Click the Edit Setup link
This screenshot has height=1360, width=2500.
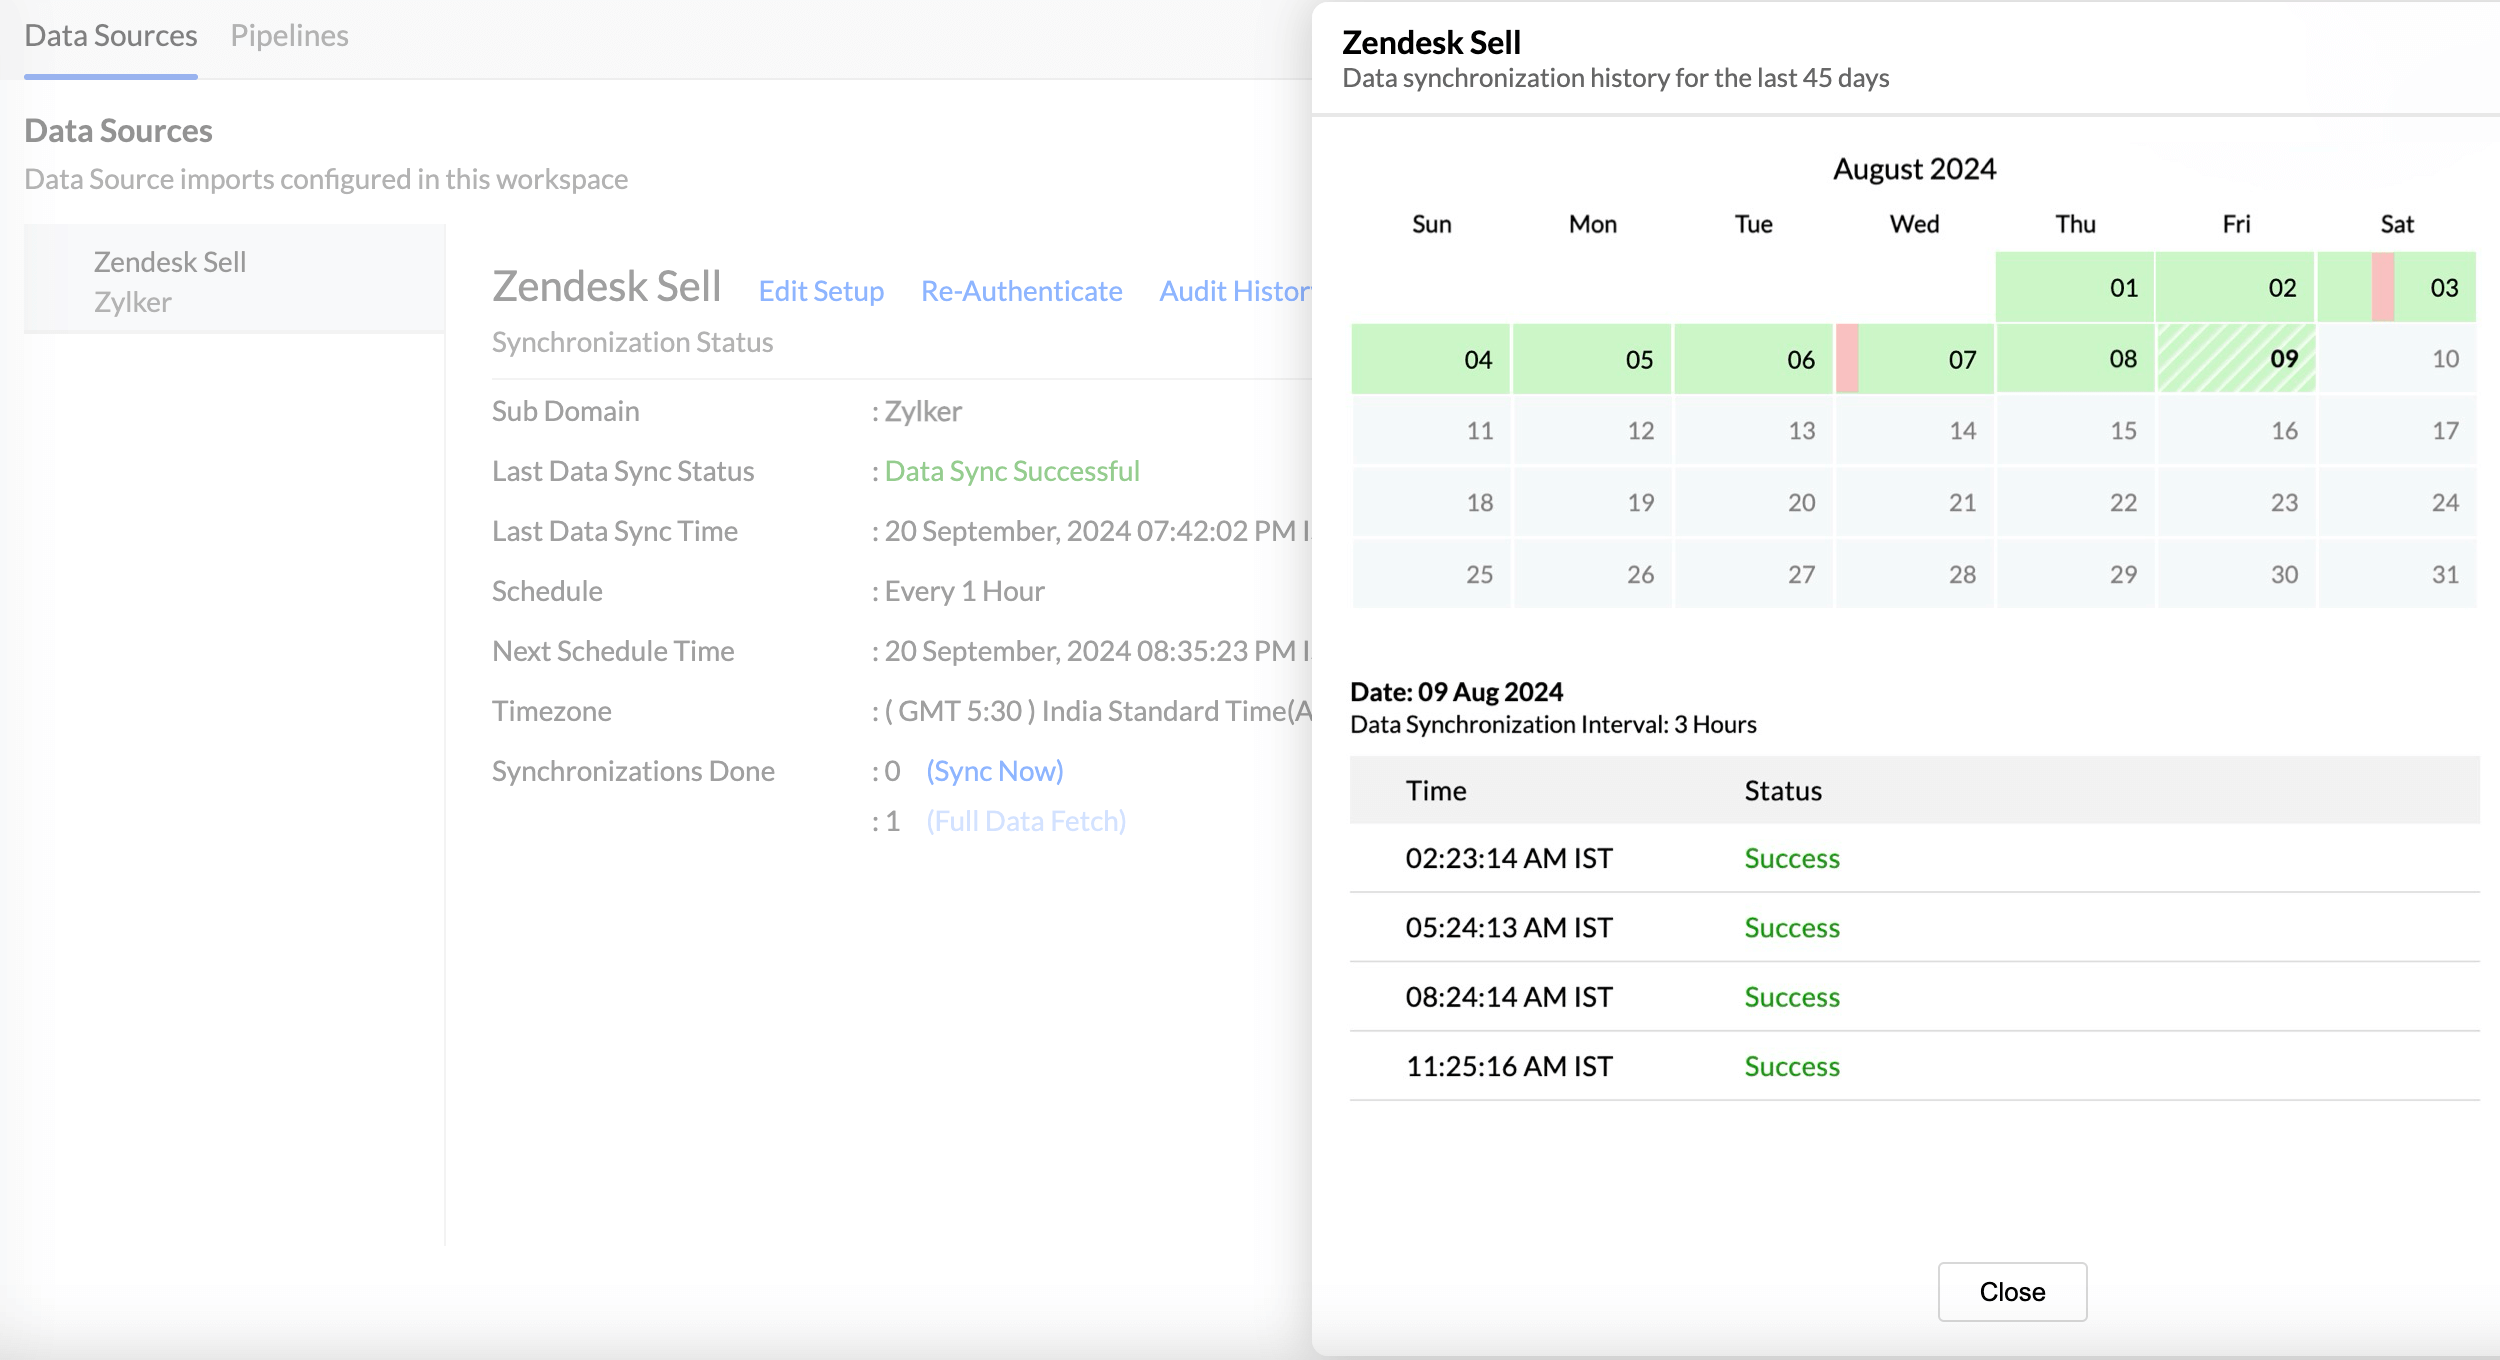[x=821, y=291]
